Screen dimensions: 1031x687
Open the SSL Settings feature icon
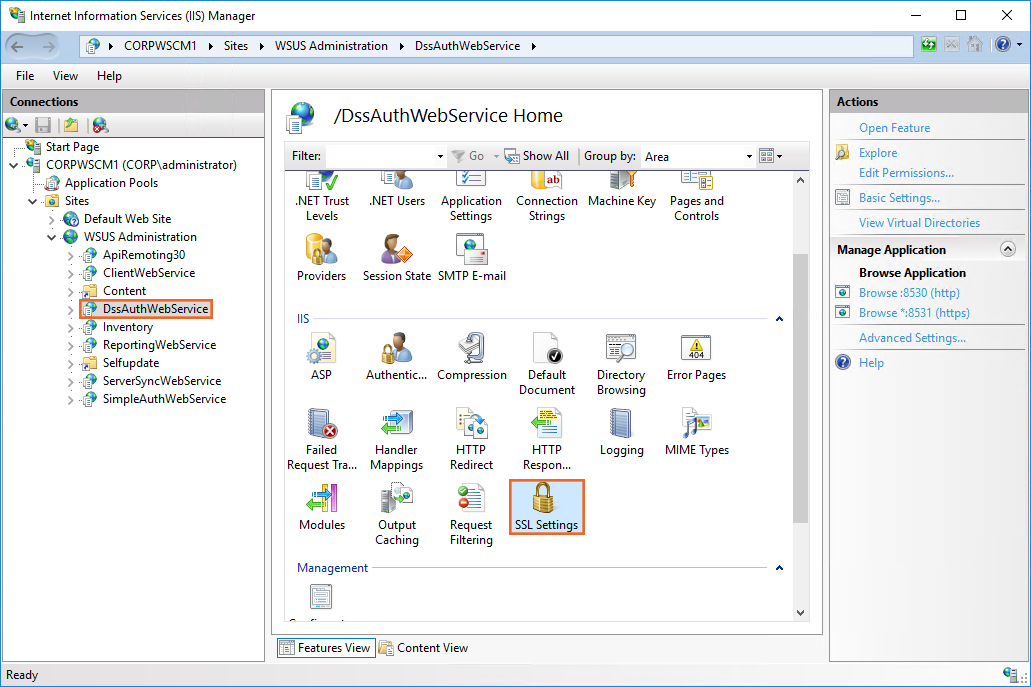546,506
